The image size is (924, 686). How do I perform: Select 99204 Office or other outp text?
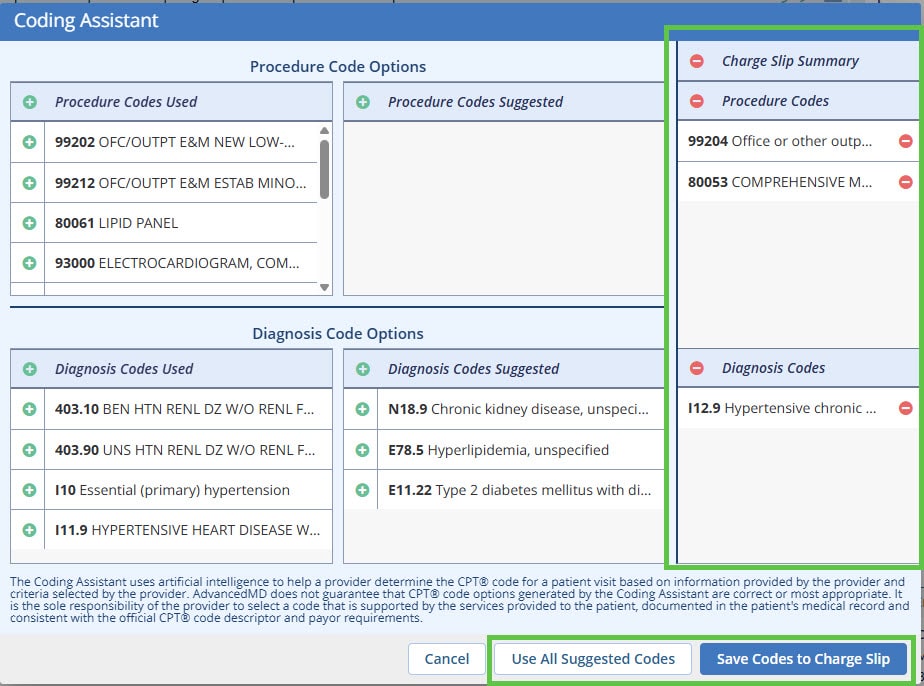(x=780, y=141)
